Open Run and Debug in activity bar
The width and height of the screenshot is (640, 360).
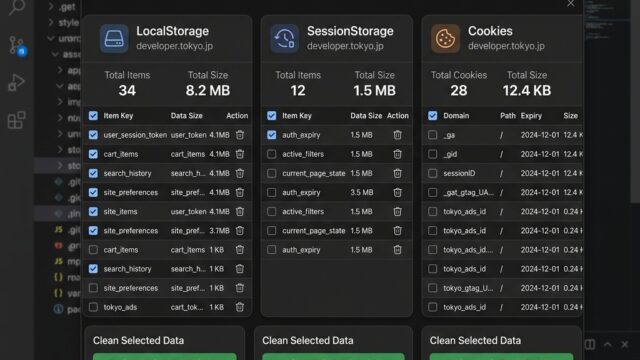(16, 82)
